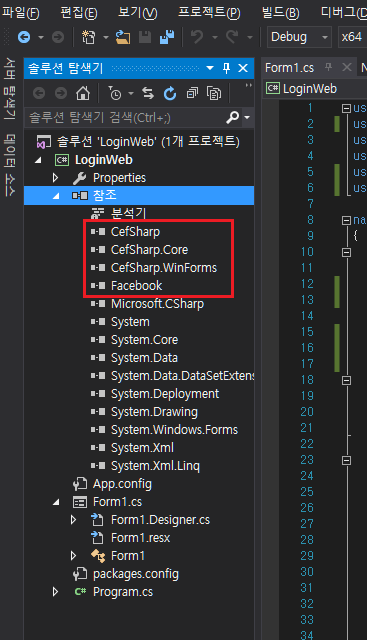The width and height of the screenshot is (367, 640).
Task: Open the 서버 탐색기 side tab
Action: (x=9, y=89)
